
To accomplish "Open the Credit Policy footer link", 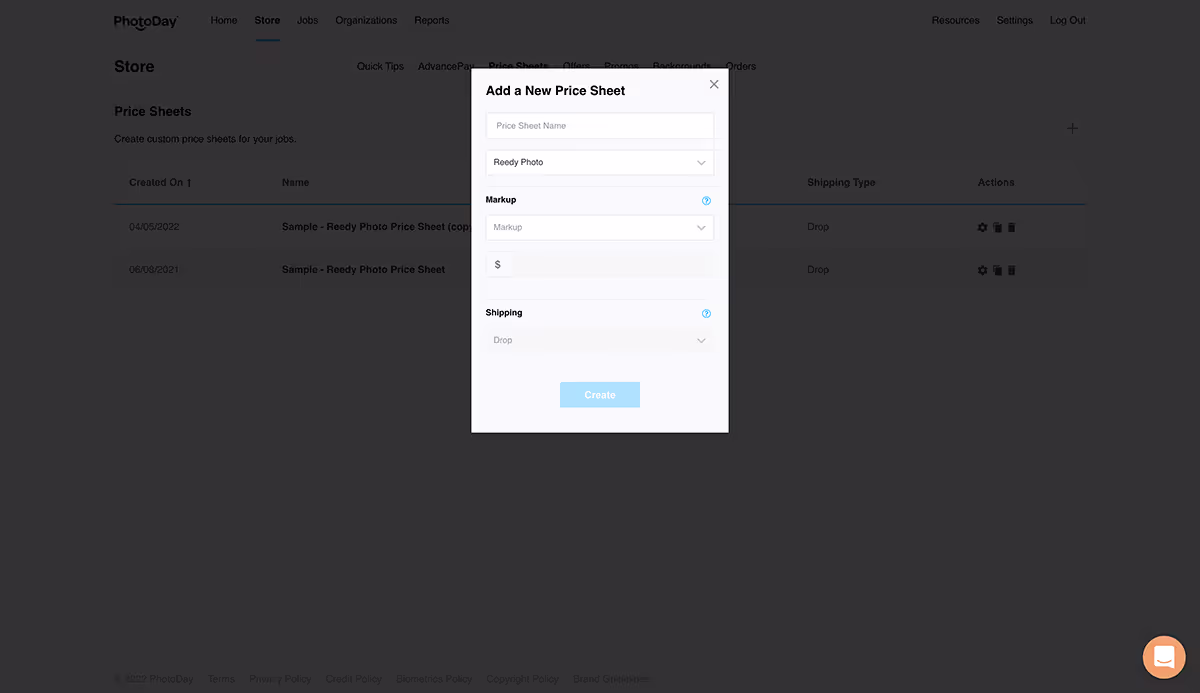I will (x=353, y=679).
